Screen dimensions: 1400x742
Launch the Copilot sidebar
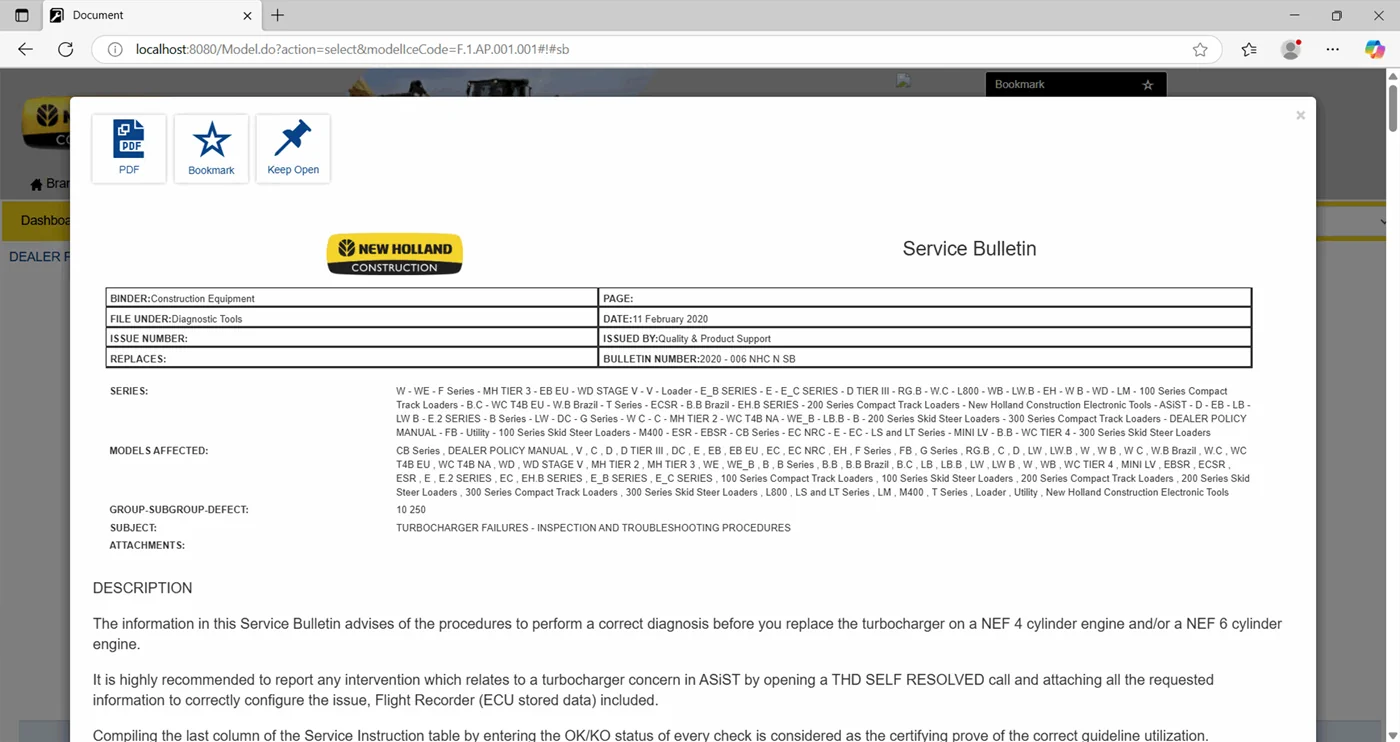[x=1375, y=49]
